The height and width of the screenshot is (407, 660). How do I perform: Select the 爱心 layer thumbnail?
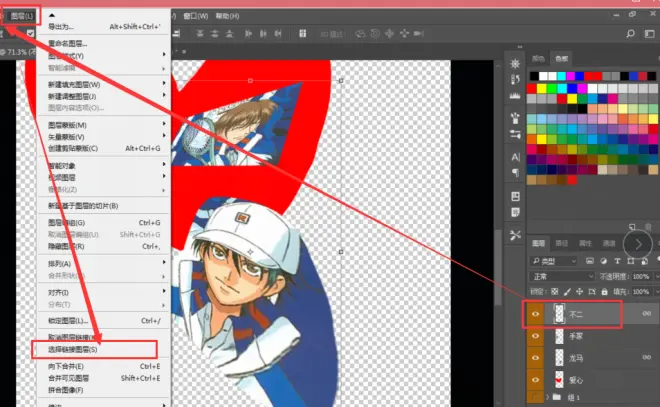(559, 380)
